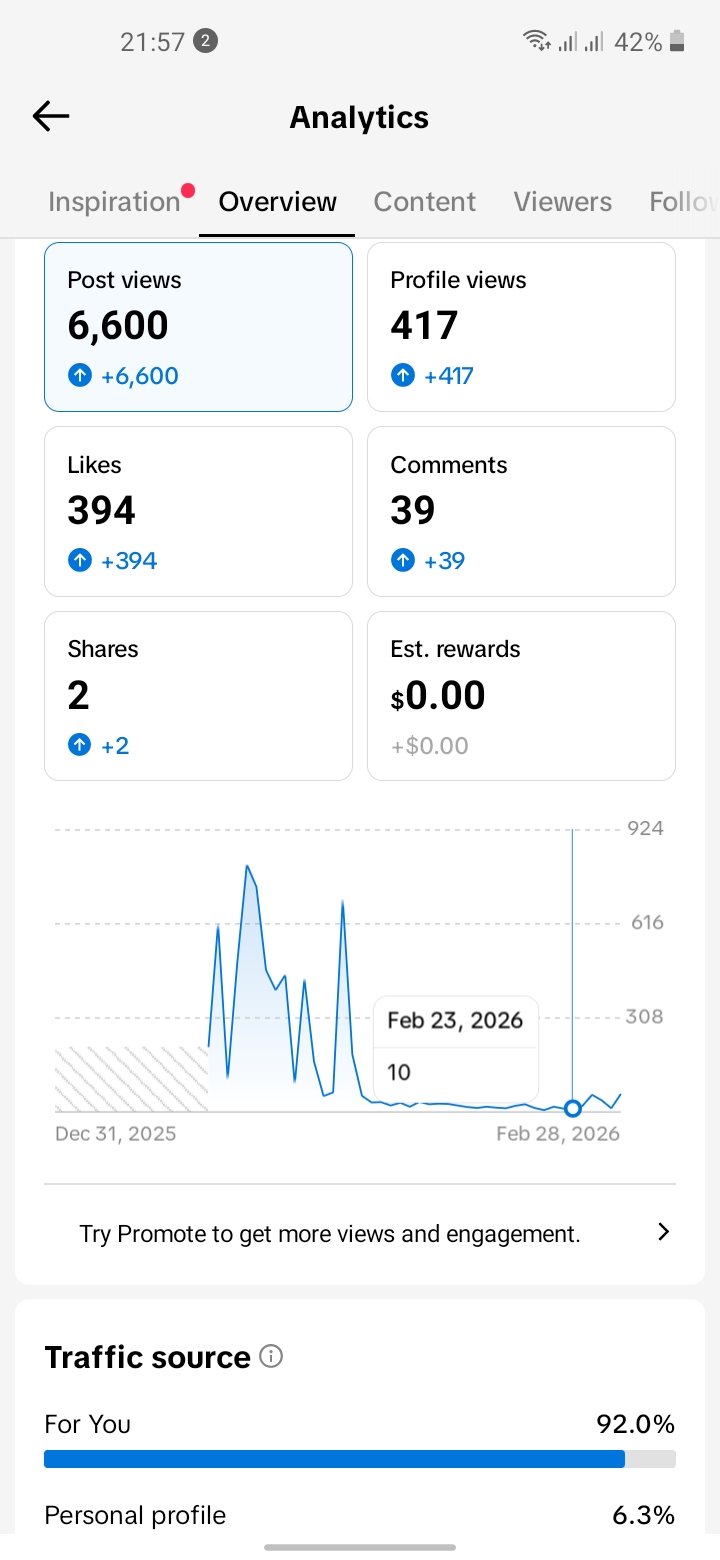Open the Inspiration tab
This screenshot has height=1560, width=720.
(x=114, y=202)
